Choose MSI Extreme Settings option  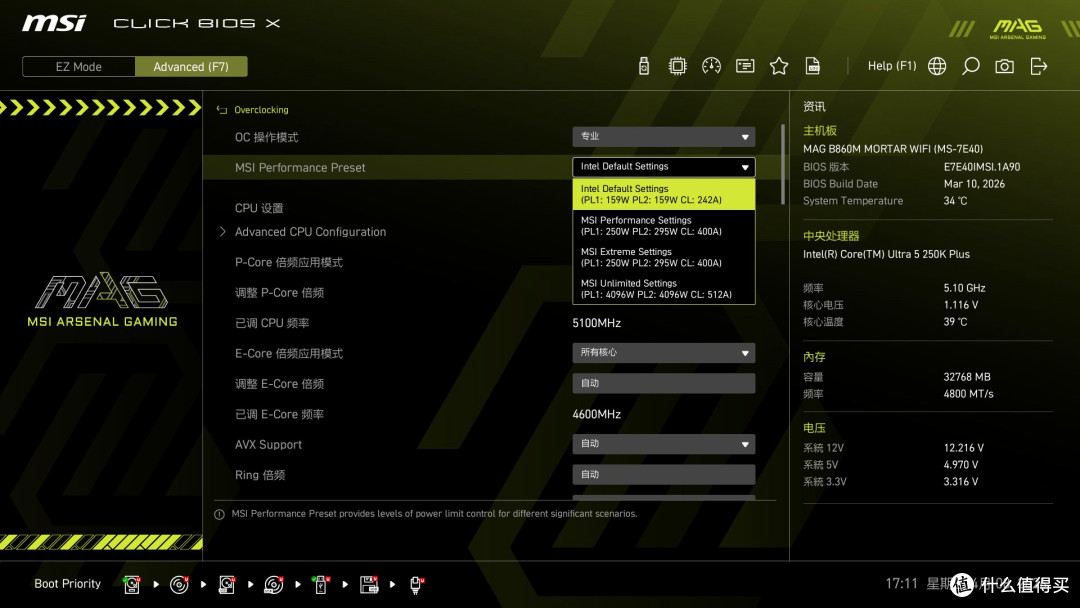(x=664, y=258)
